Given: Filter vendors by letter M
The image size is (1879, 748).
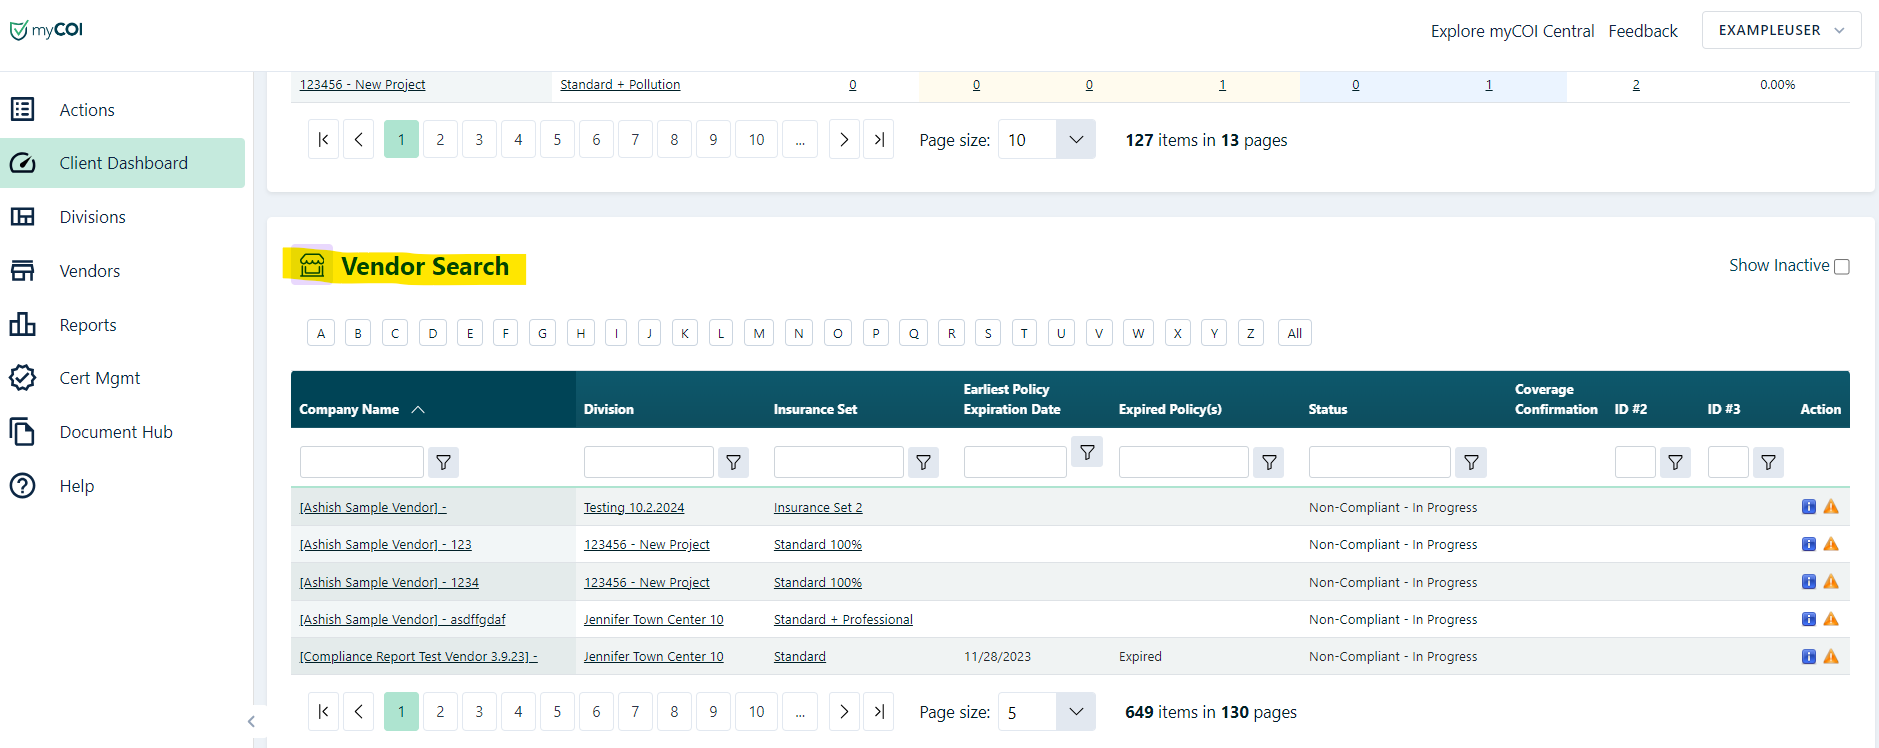Looking at the screenshot, I should [759, 333].
